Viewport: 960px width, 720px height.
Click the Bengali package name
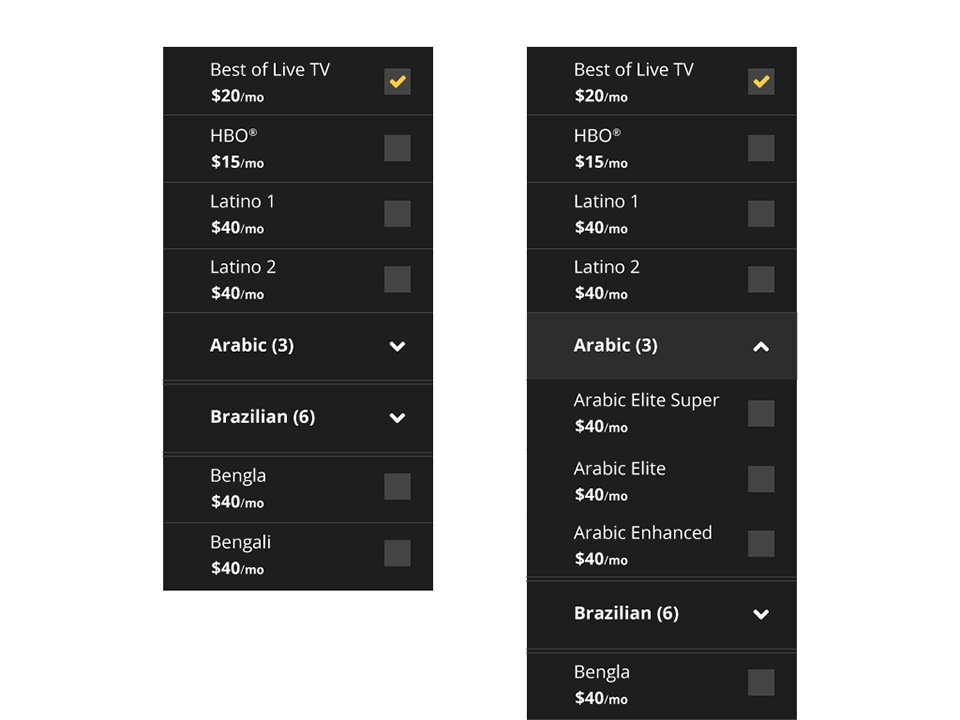[240, 542]
